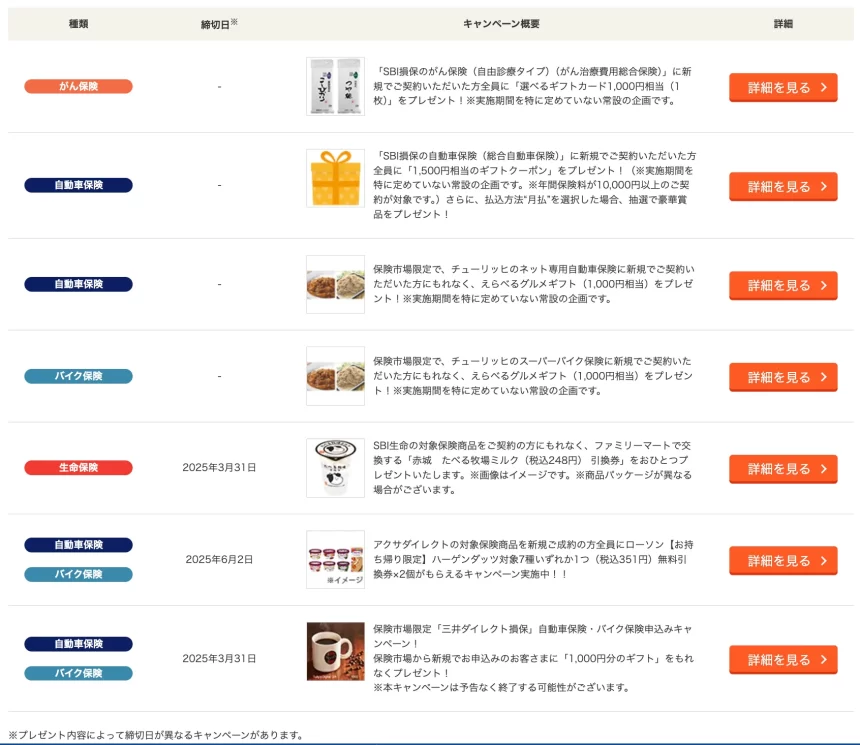
Task: Open 詳細を見る for the cancer insurance campaign
Action: (x=782, y=87)
